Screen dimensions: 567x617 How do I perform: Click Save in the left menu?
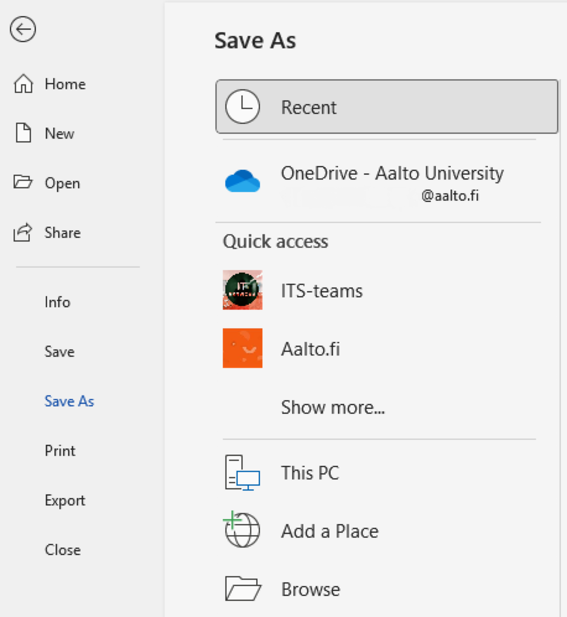tap(59, 352)
